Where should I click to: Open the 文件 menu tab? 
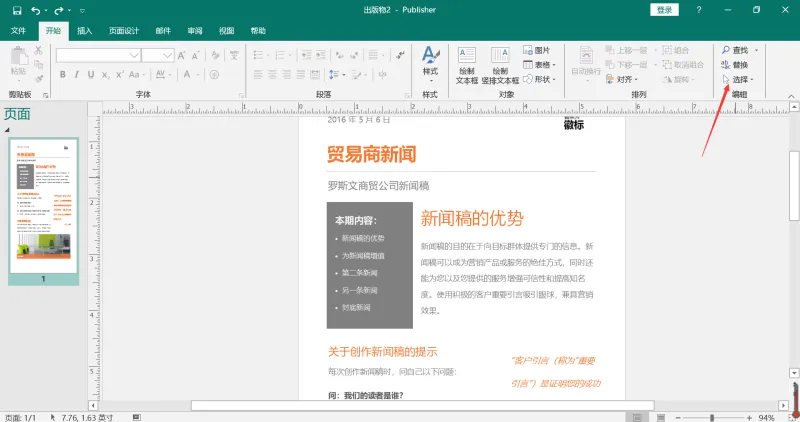(x=18, y=31)
